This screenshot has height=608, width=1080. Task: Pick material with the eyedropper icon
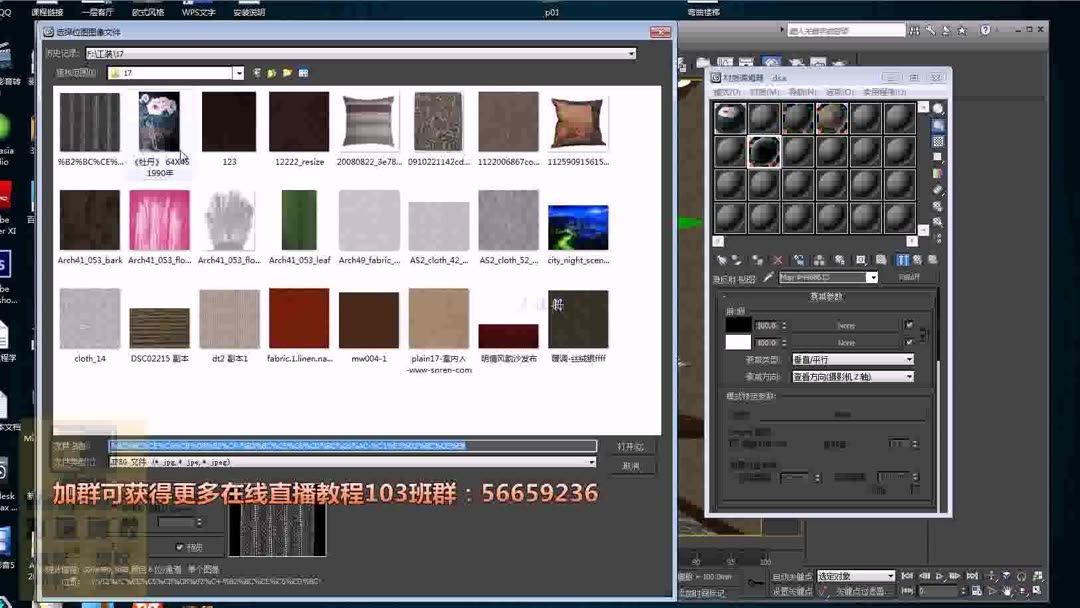(x=767, y=277)
